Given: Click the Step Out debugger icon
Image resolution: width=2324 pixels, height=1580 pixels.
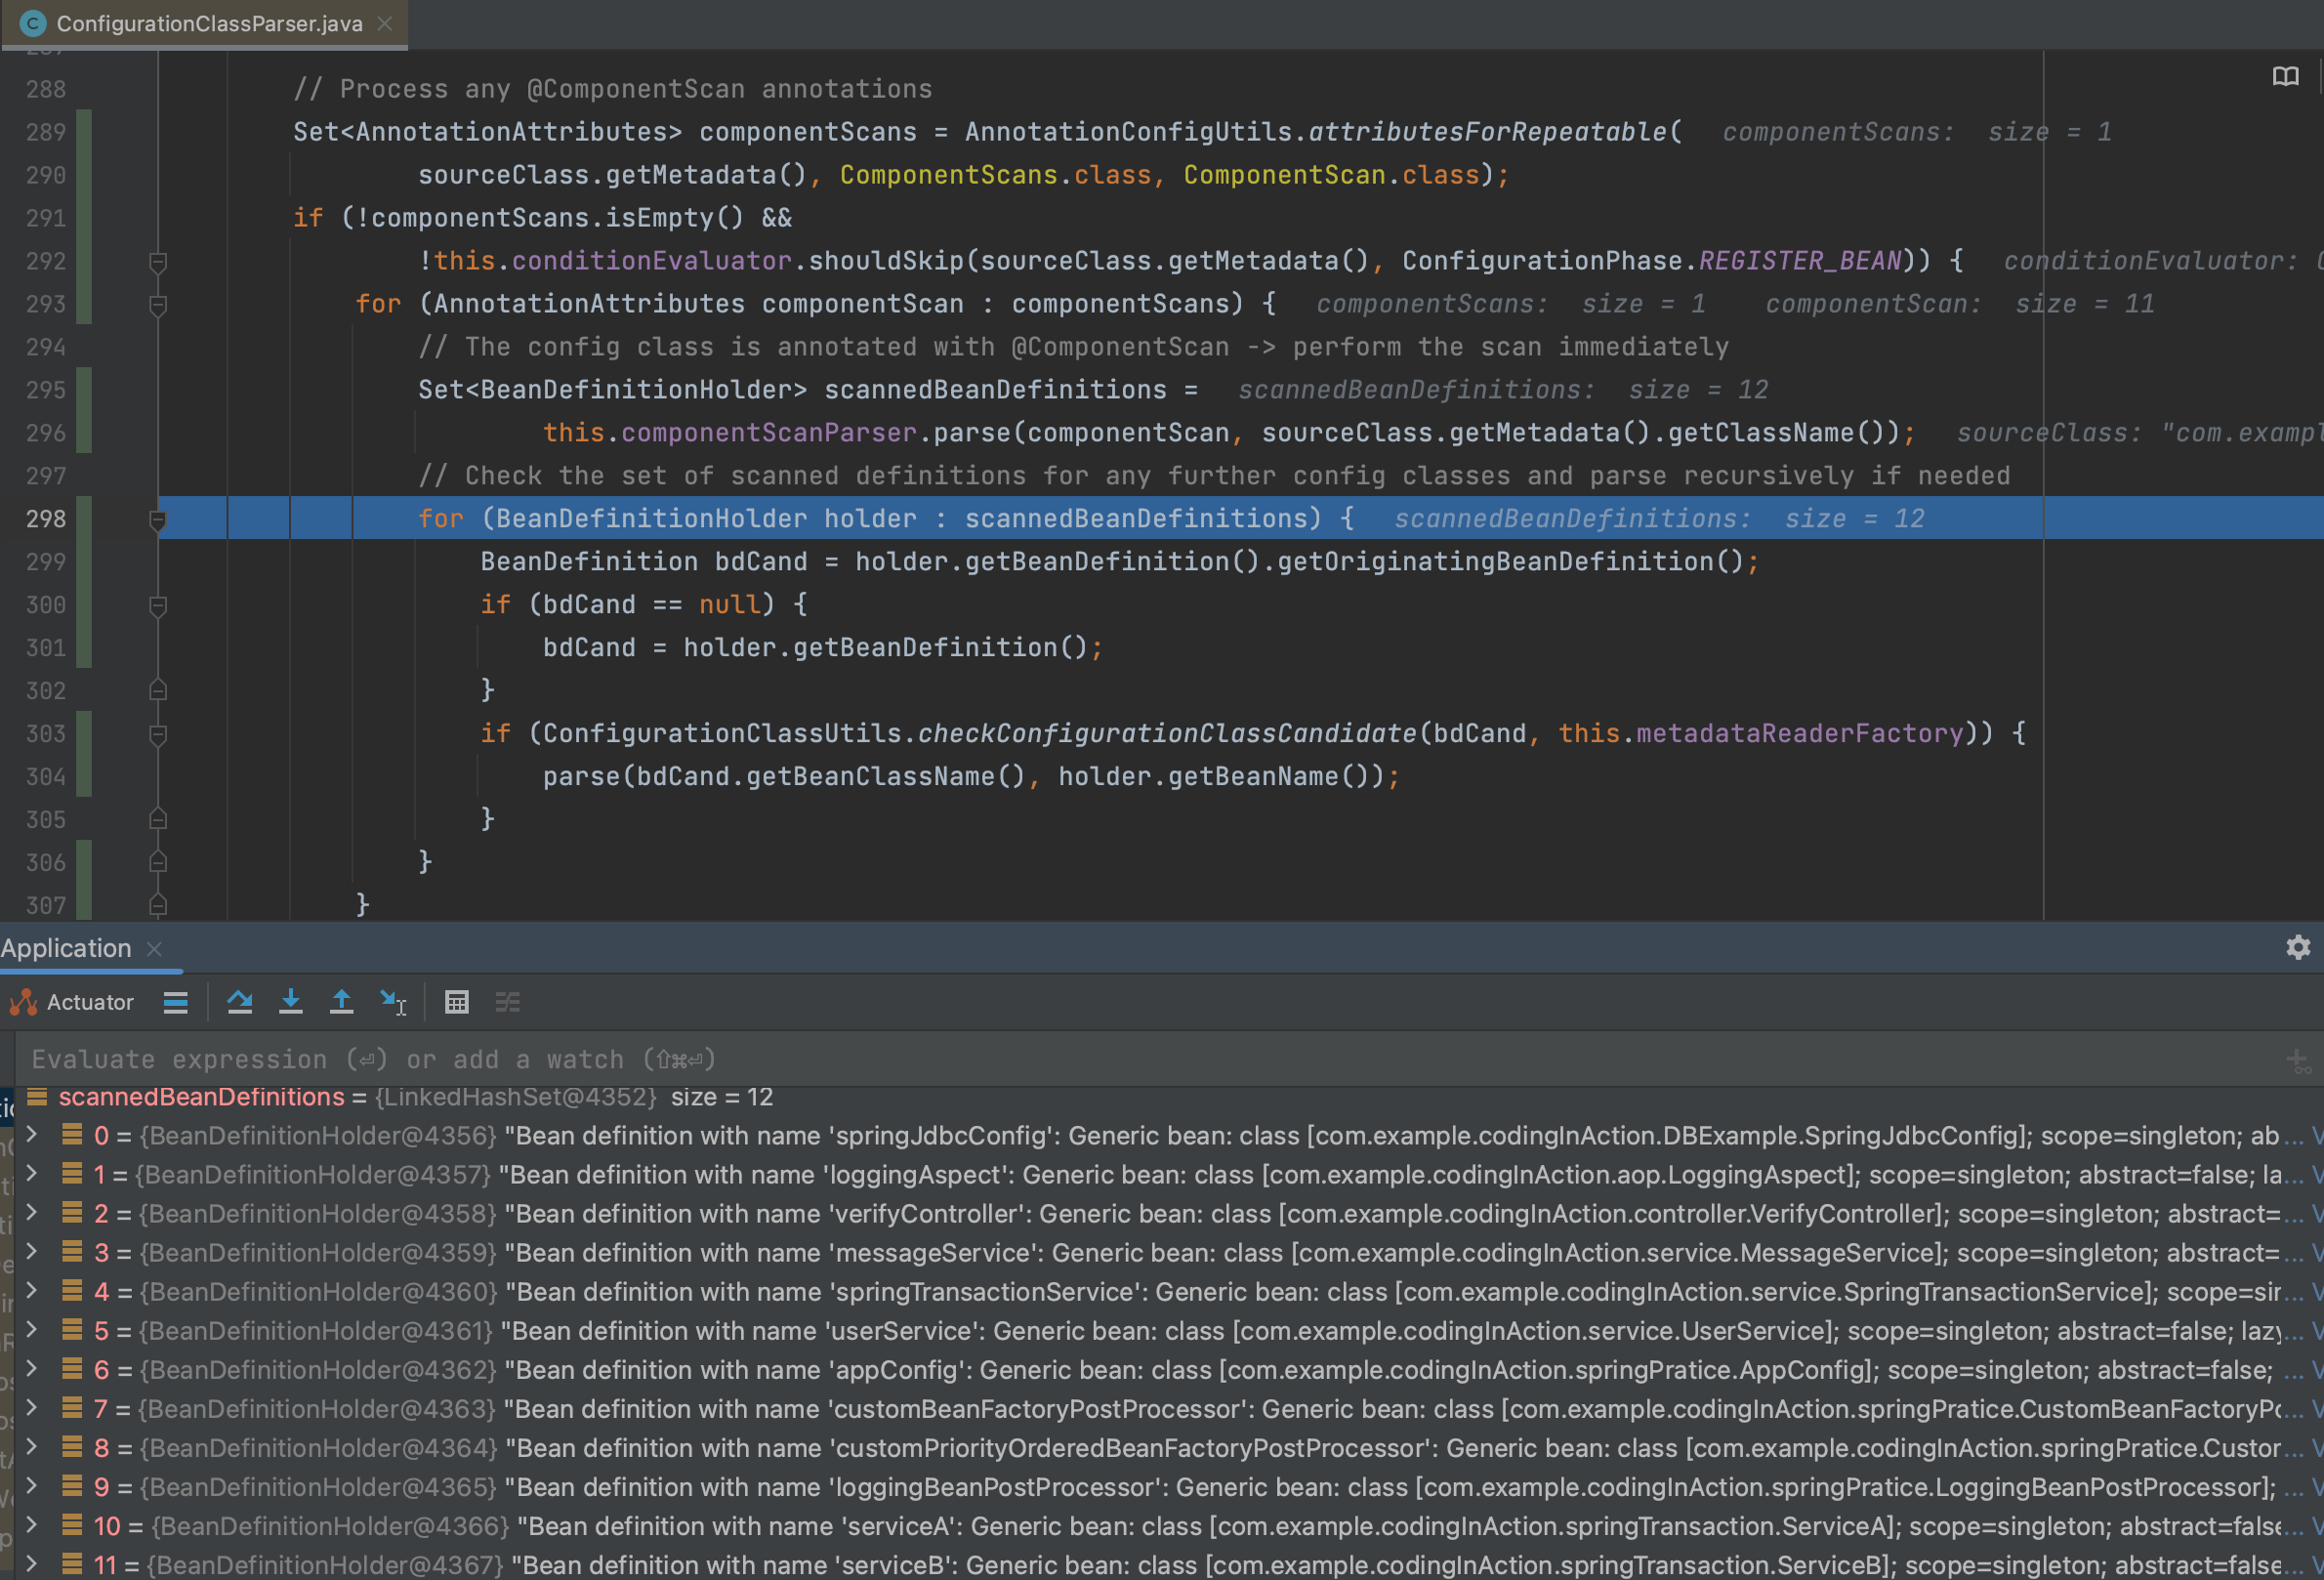Looking at the screenshot, I should tap(341, 1002).
